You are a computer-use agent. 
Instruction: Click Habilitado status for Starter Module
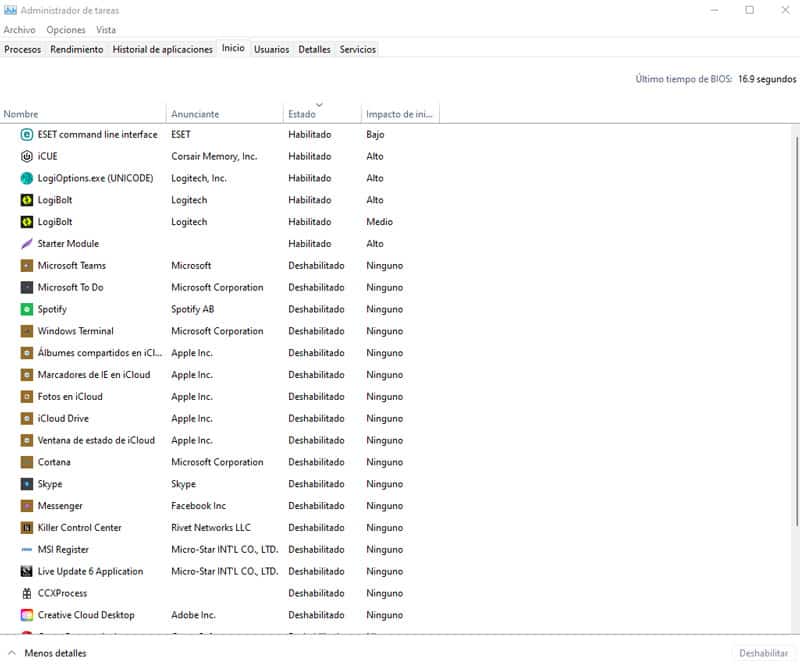[310, 244]
